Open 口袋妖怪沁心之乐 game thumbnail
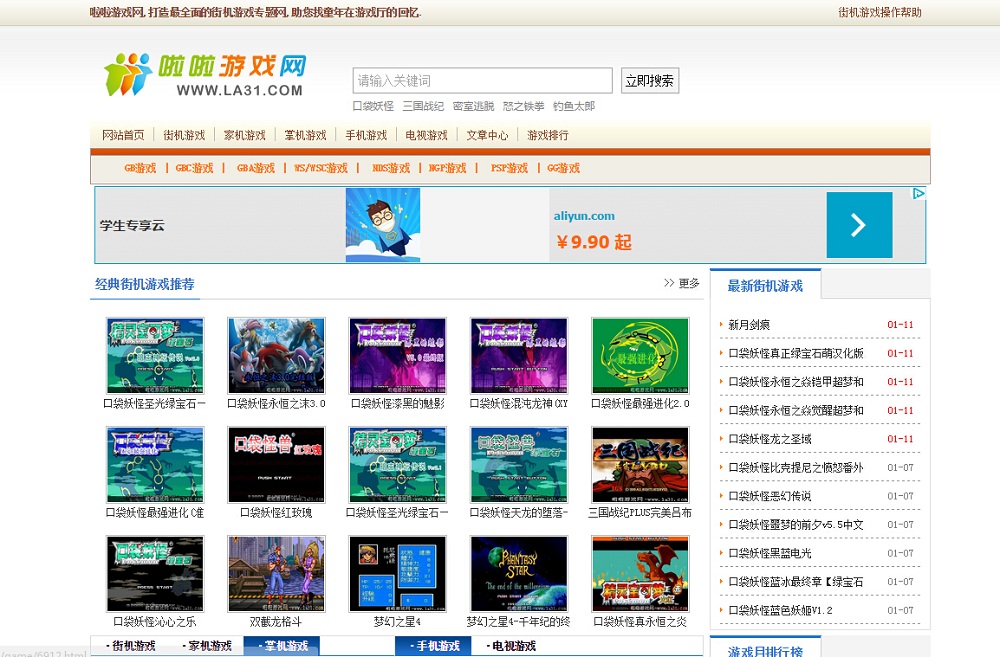The width and height of the screenshot is (1000, 657). tap(155, 573)
